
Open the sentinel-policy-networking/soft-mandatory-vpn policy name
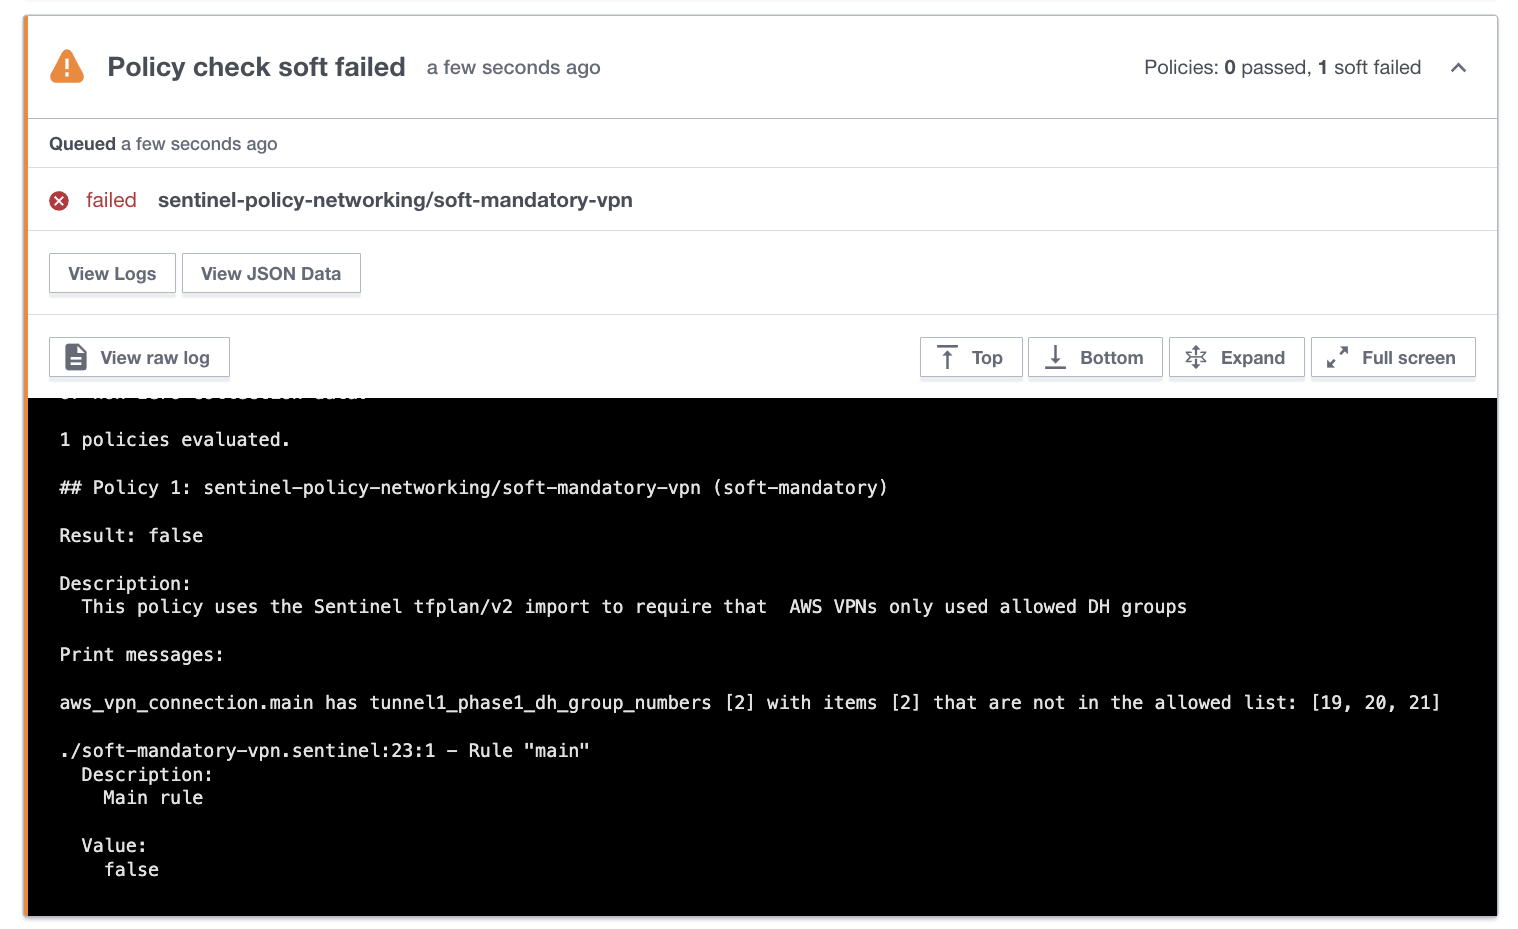click(x=395, y=200)
